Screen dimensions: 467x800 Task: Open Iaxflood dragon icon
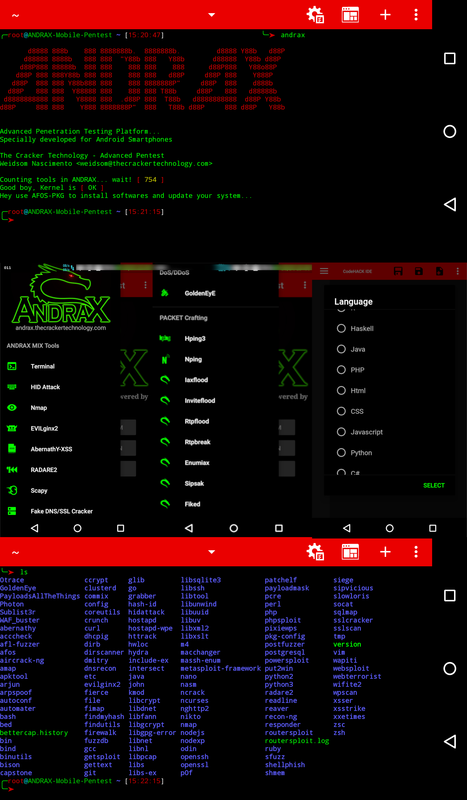tap(165, 380)
